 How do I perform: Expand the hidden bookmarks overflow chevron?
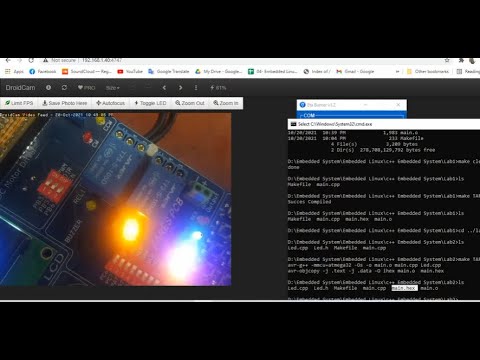(397, 72)
